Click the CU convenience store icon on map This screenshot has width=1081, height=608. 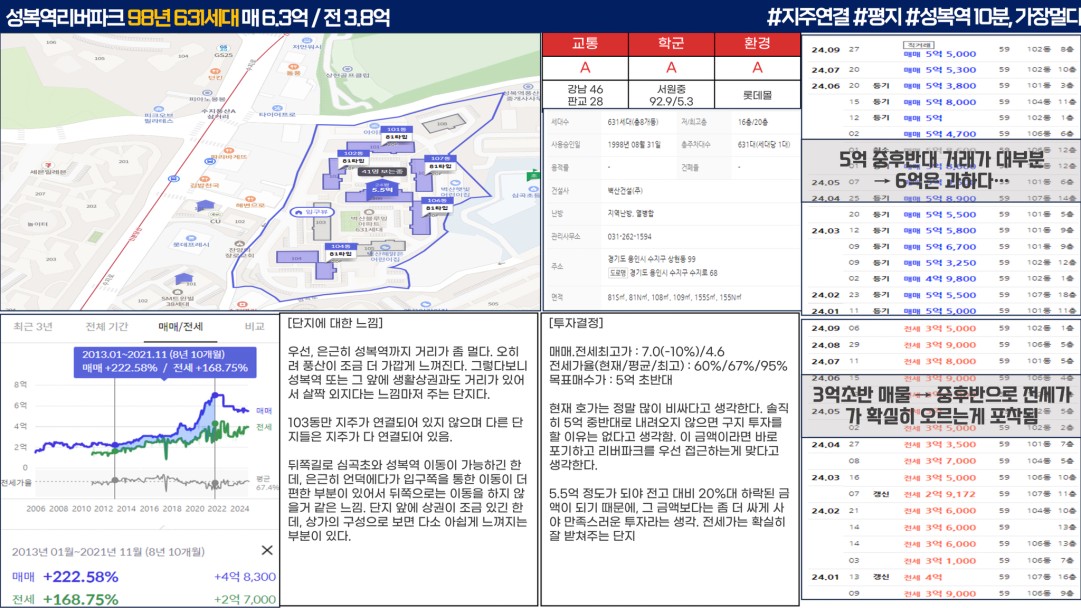click(215, 213)
